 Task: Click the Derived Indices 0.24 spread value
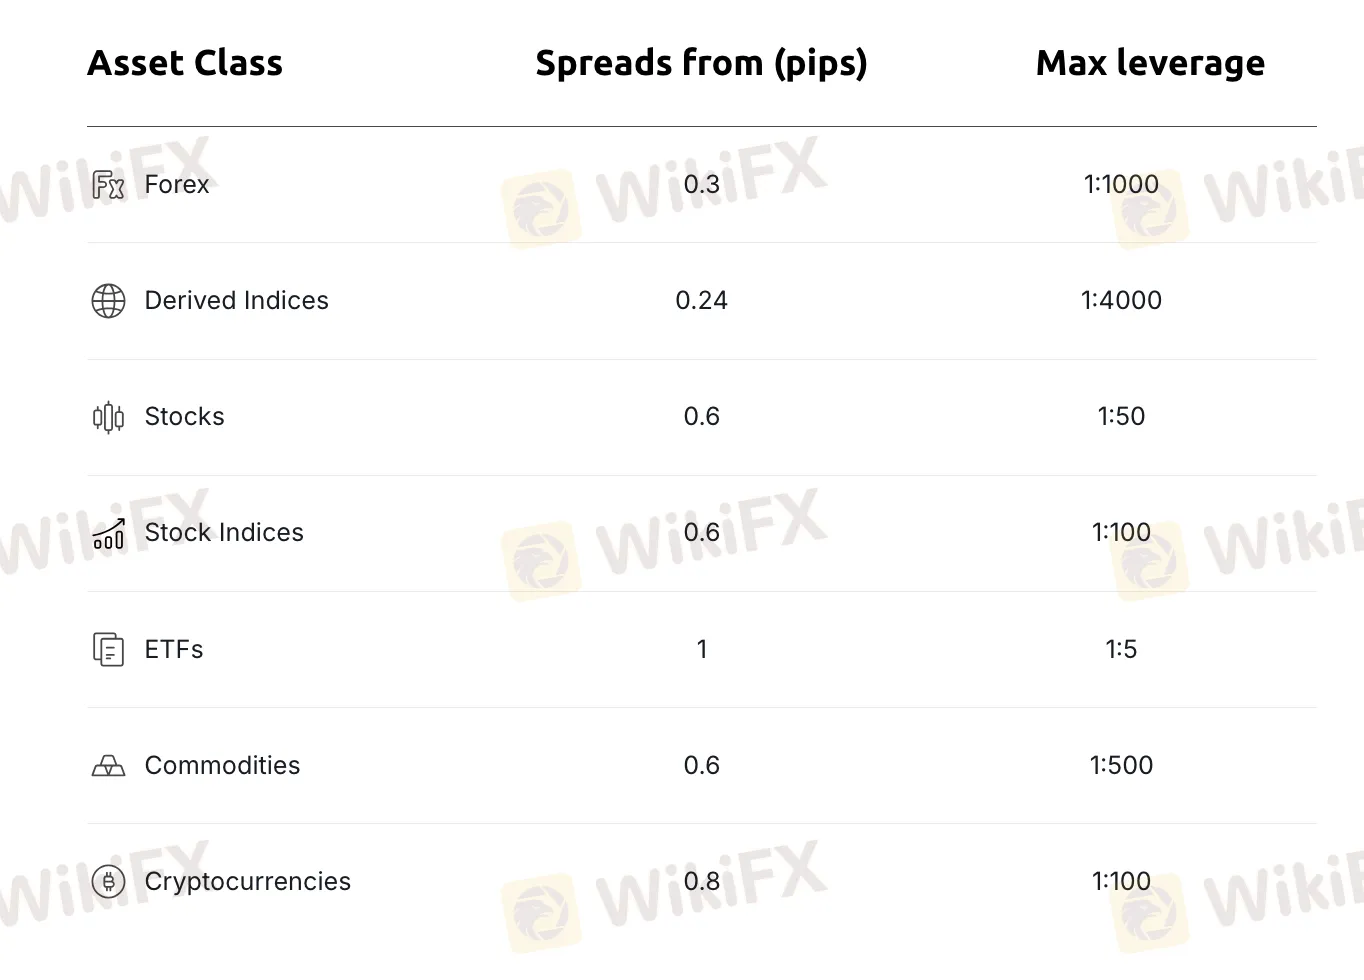701,301
